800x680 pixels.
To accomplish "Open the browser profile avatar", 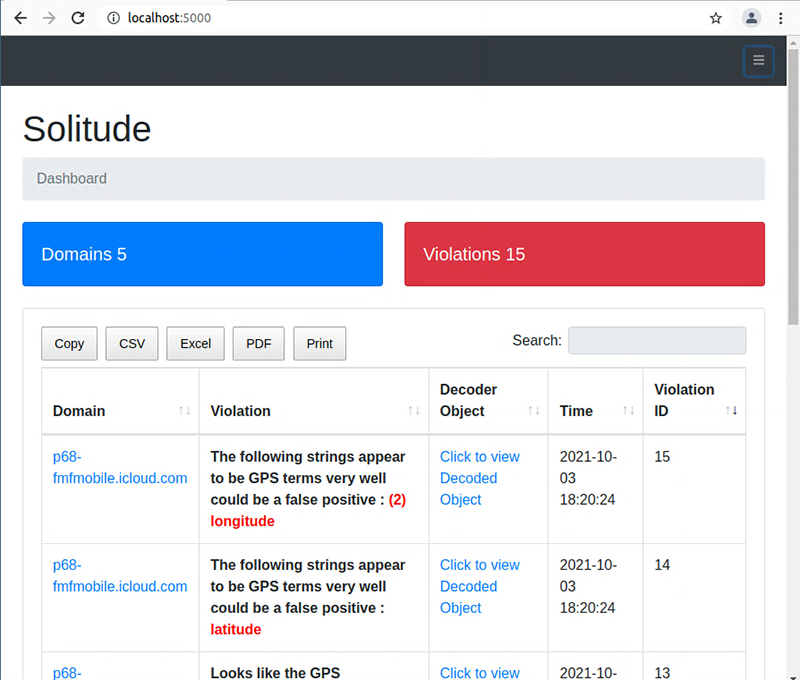I will coord(751,18).
